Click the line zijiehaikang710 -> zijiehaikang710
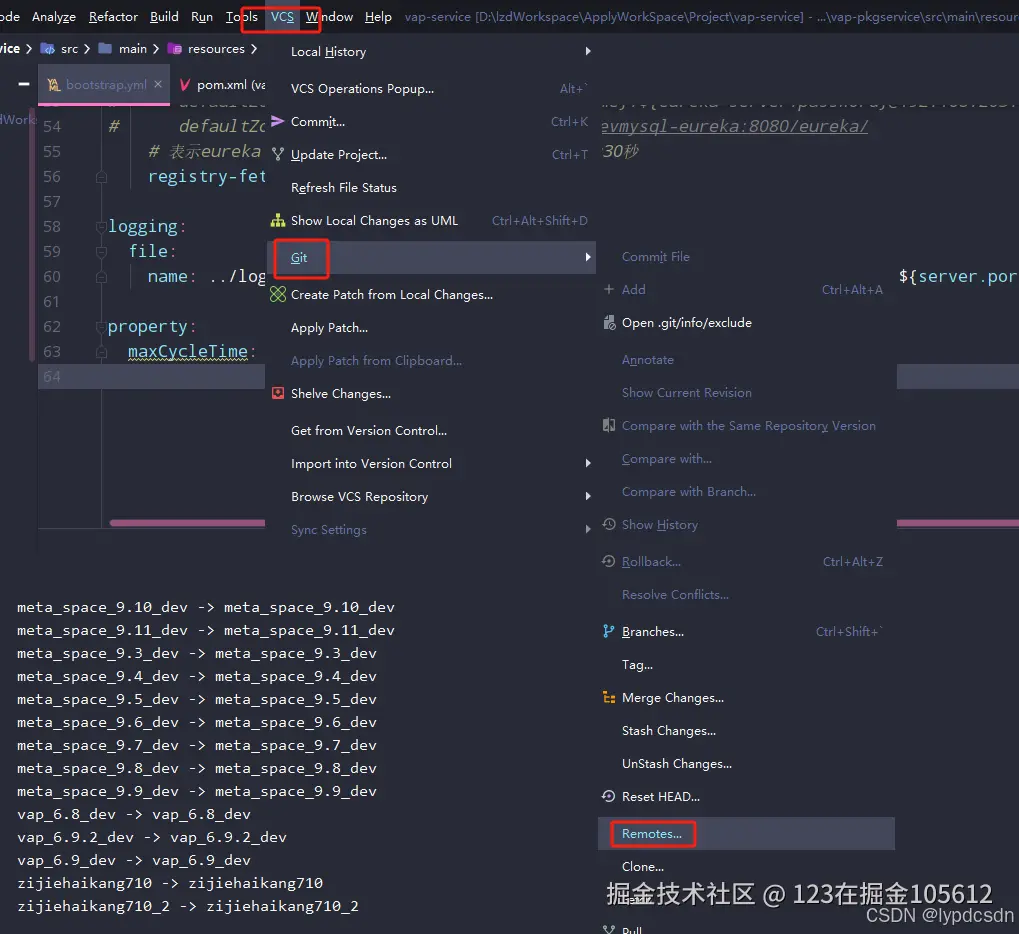 point(170,883)
